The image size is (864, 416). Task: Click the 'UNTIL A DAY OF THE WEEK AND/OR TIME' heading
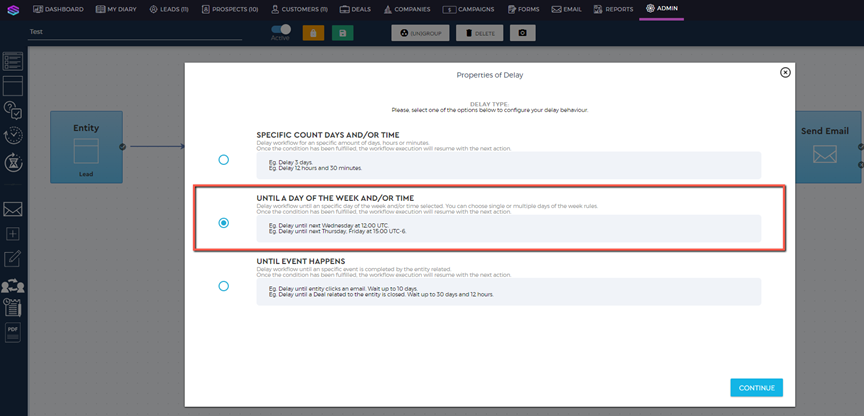tap(335, 198)
